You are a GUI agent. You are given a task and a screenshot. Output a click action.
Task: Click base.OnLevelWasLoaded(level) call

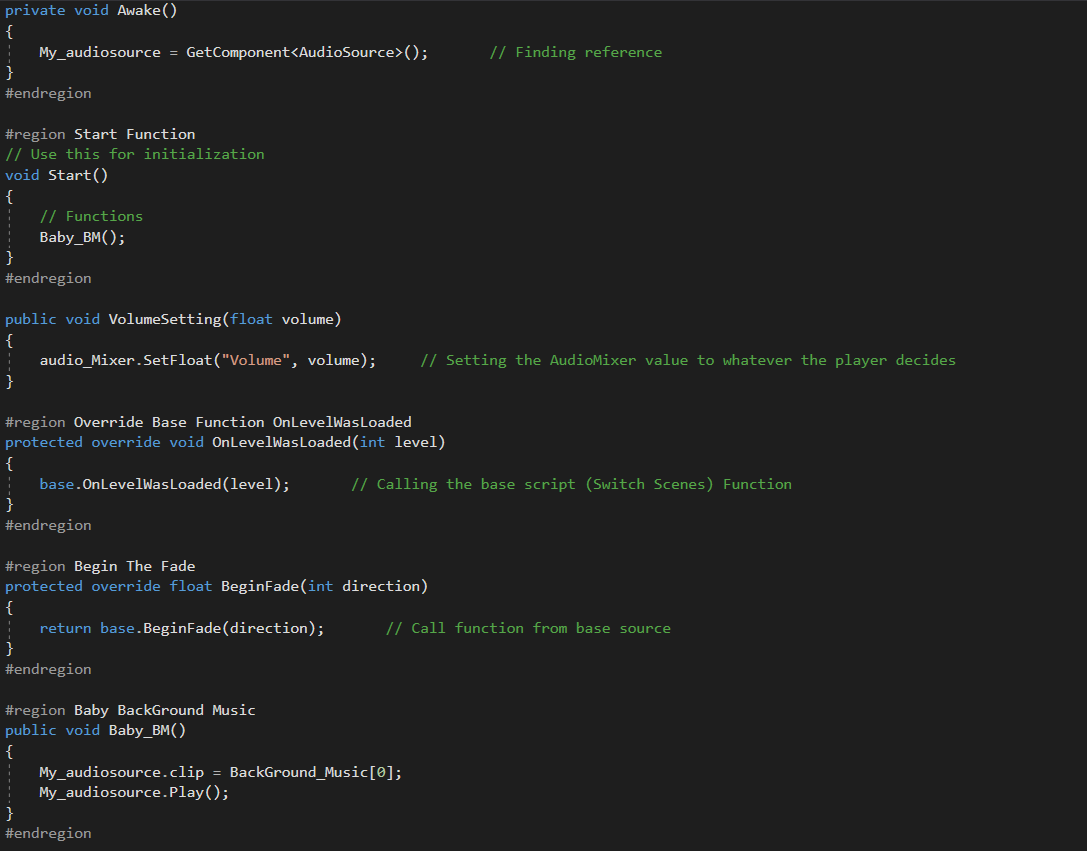(164, 484)
